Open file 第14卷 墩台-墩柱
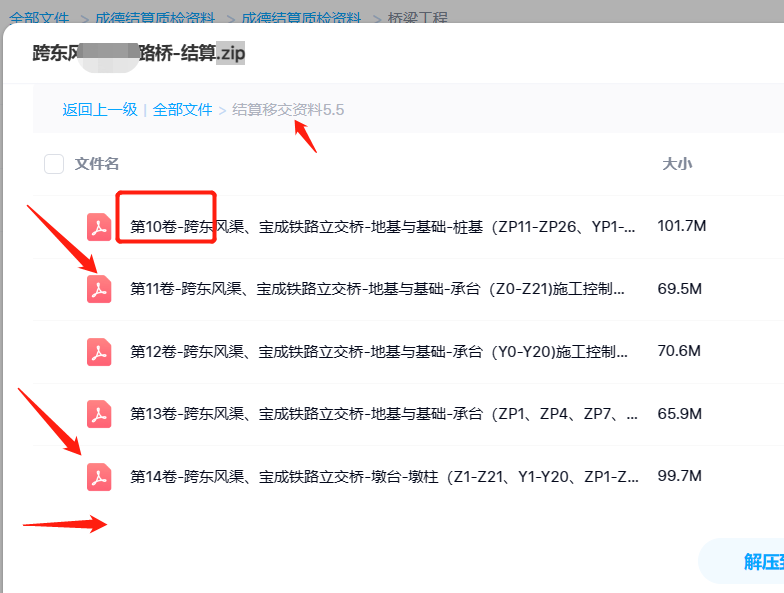Screen dimensions: 784x593 (x=384, y=477)
